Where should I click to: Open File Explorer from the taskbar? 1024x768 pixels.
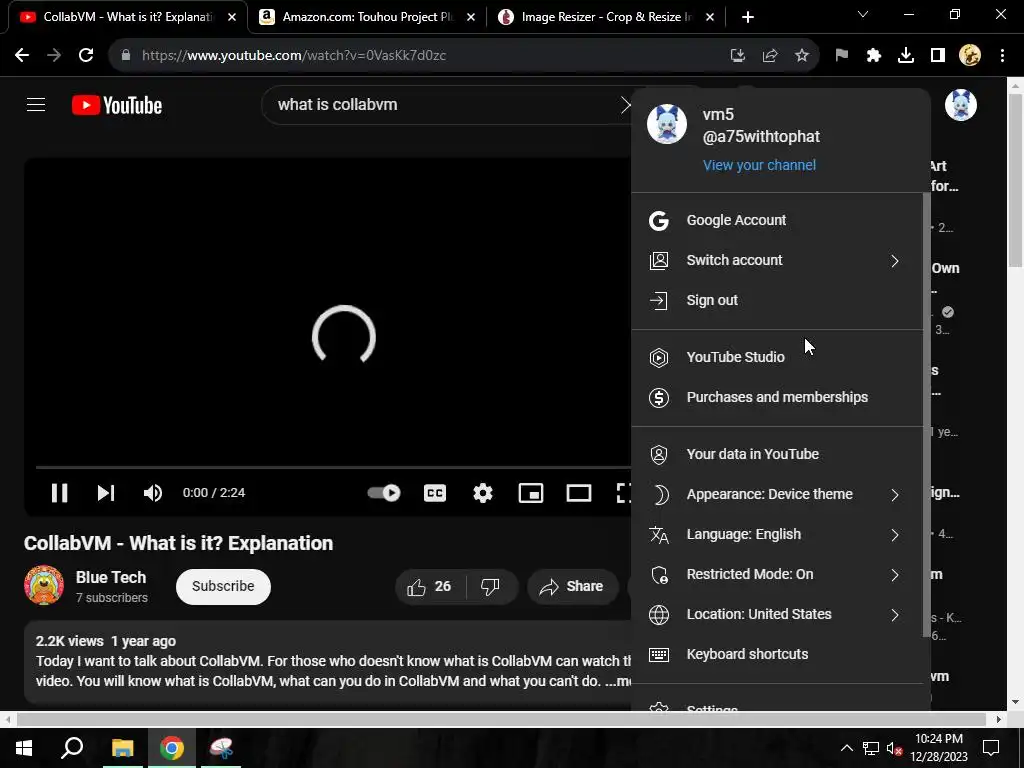(122, 748)
